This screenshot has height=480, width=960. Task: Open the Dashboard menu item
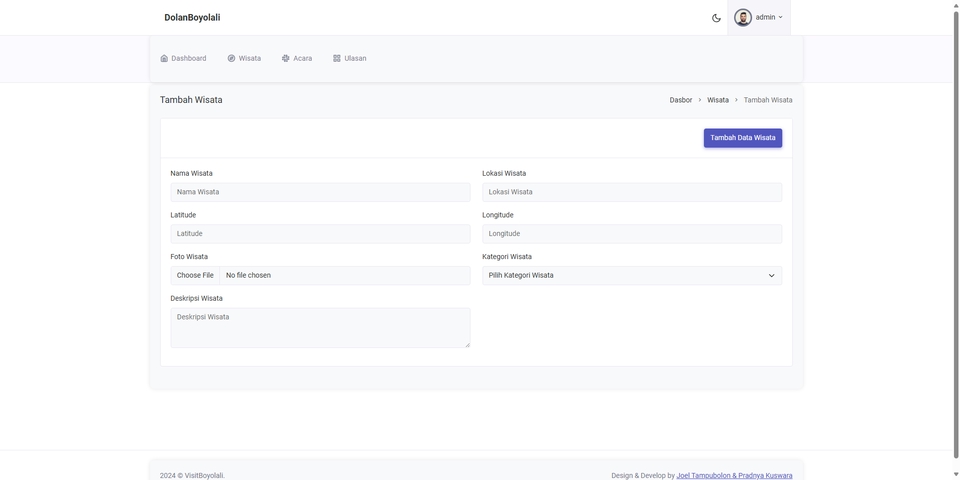pos(183,59)
